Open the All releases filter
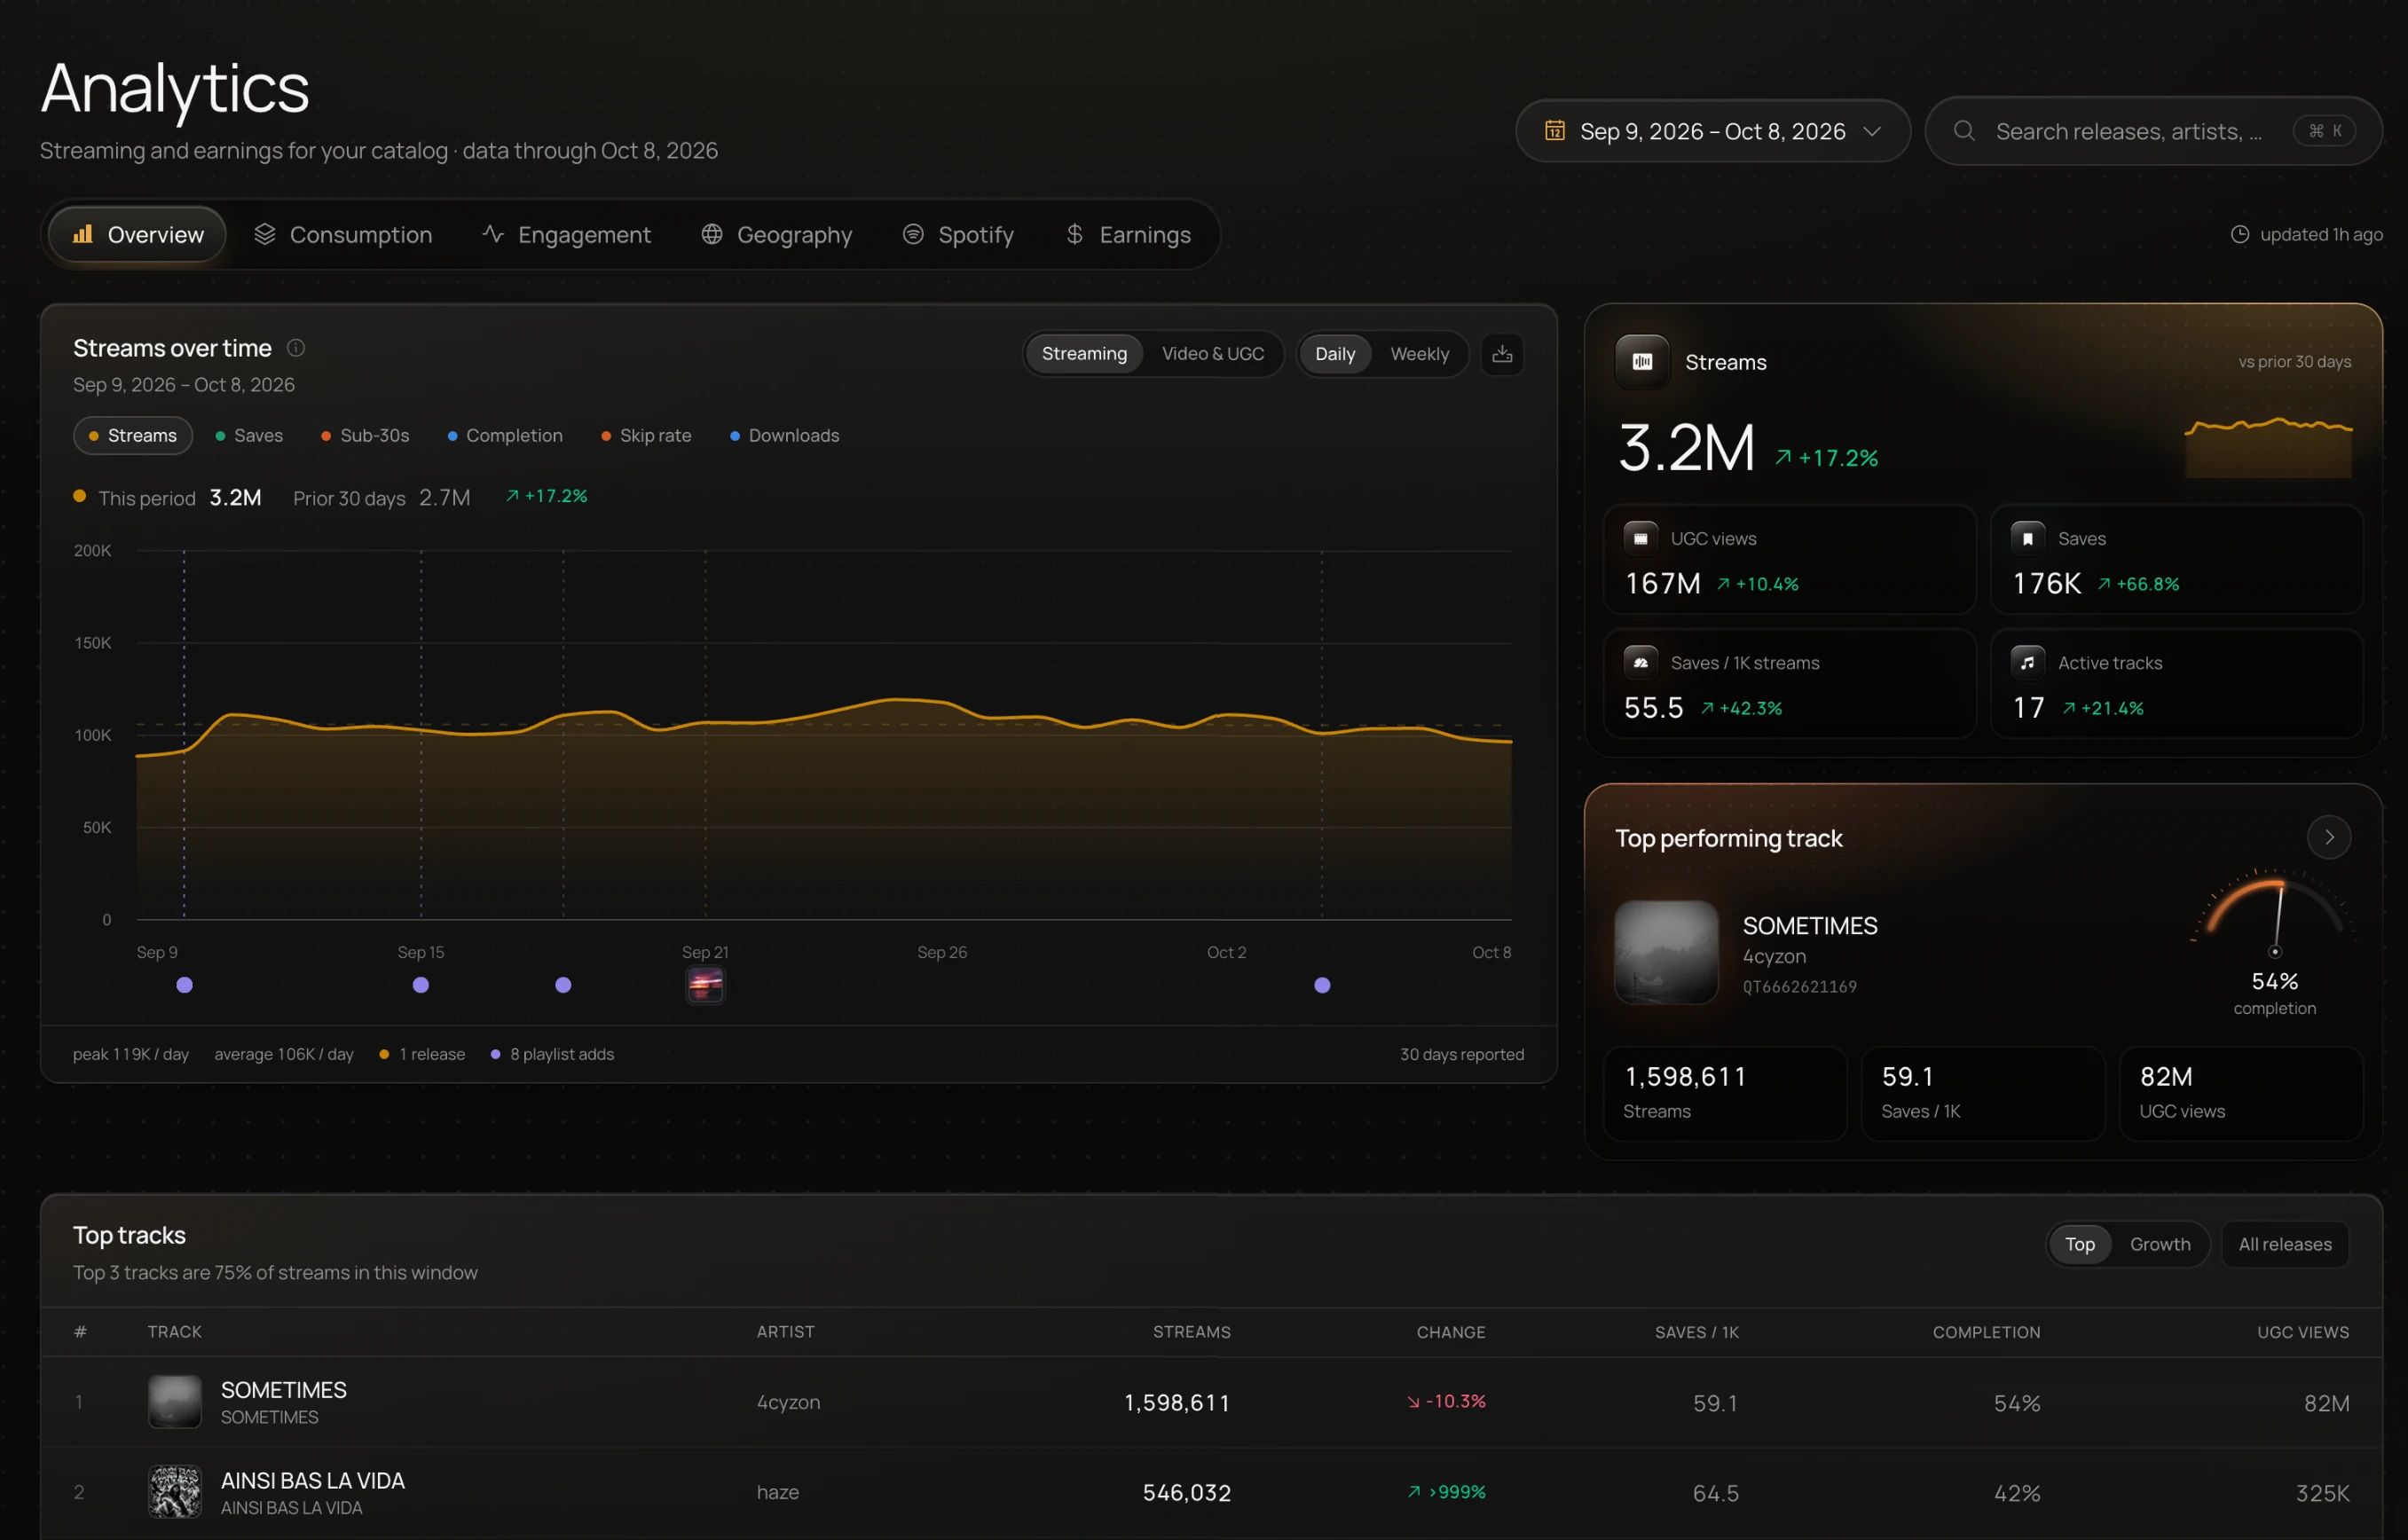 point(2285,1244)
